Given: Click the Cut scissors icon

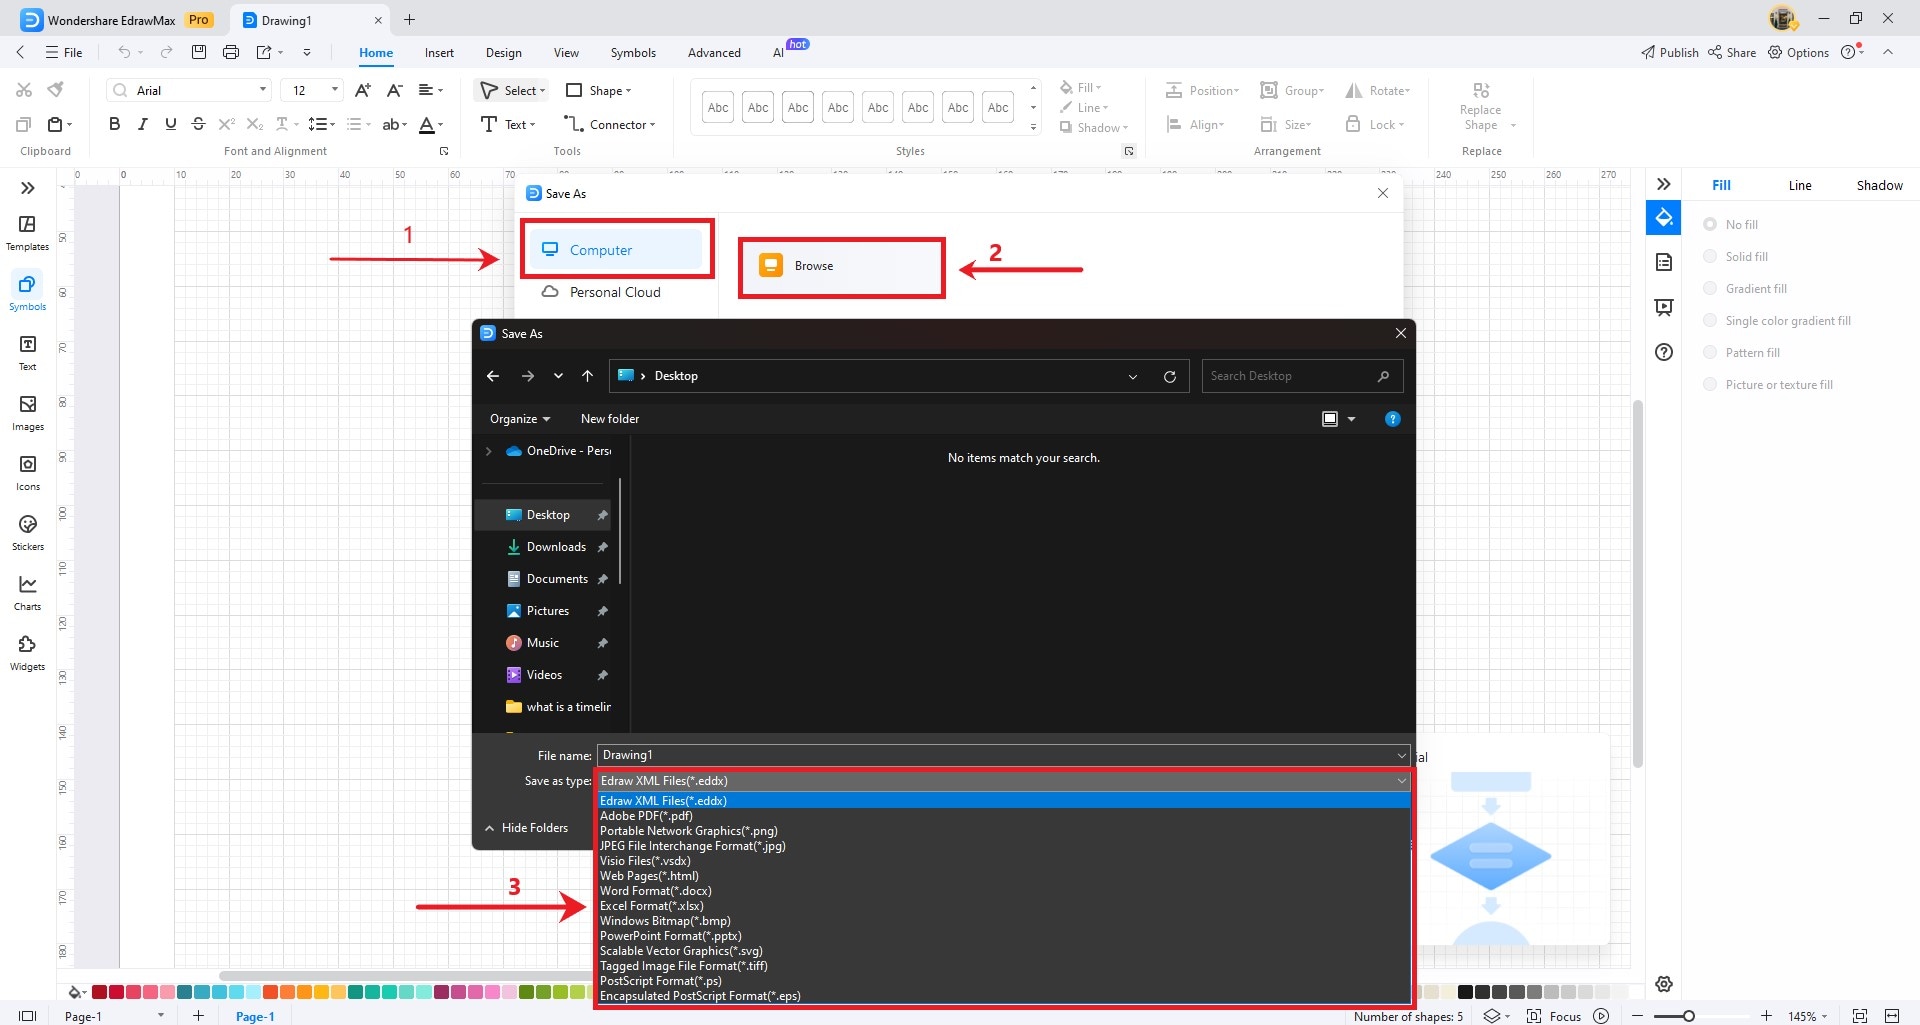Looking at the screenshot, I should (24, 90).
